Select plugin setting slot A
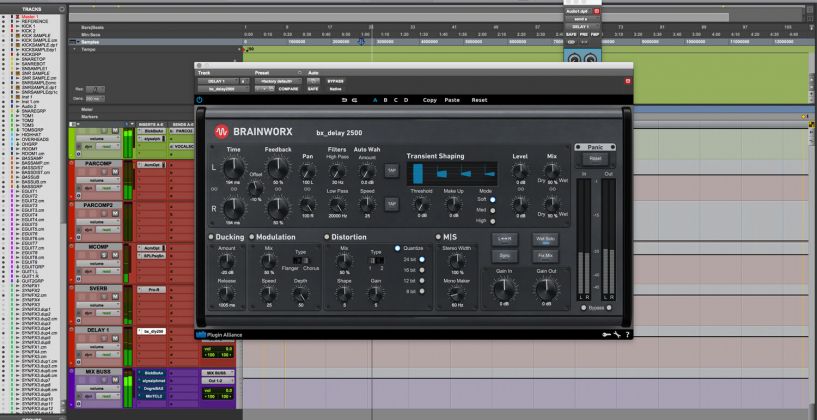 (x=375, y=100)
